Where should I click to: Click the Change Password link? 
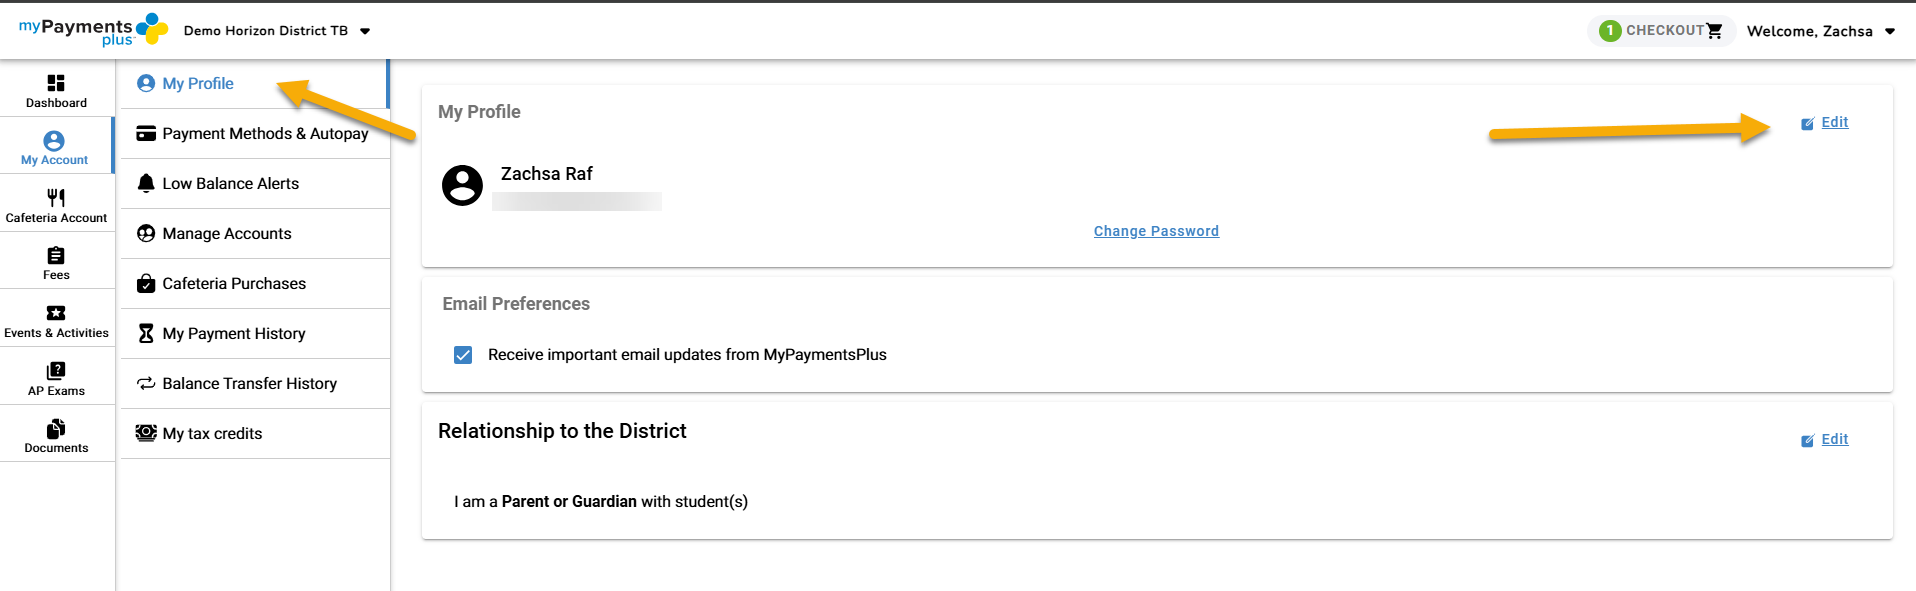[x=1156, y=231]
